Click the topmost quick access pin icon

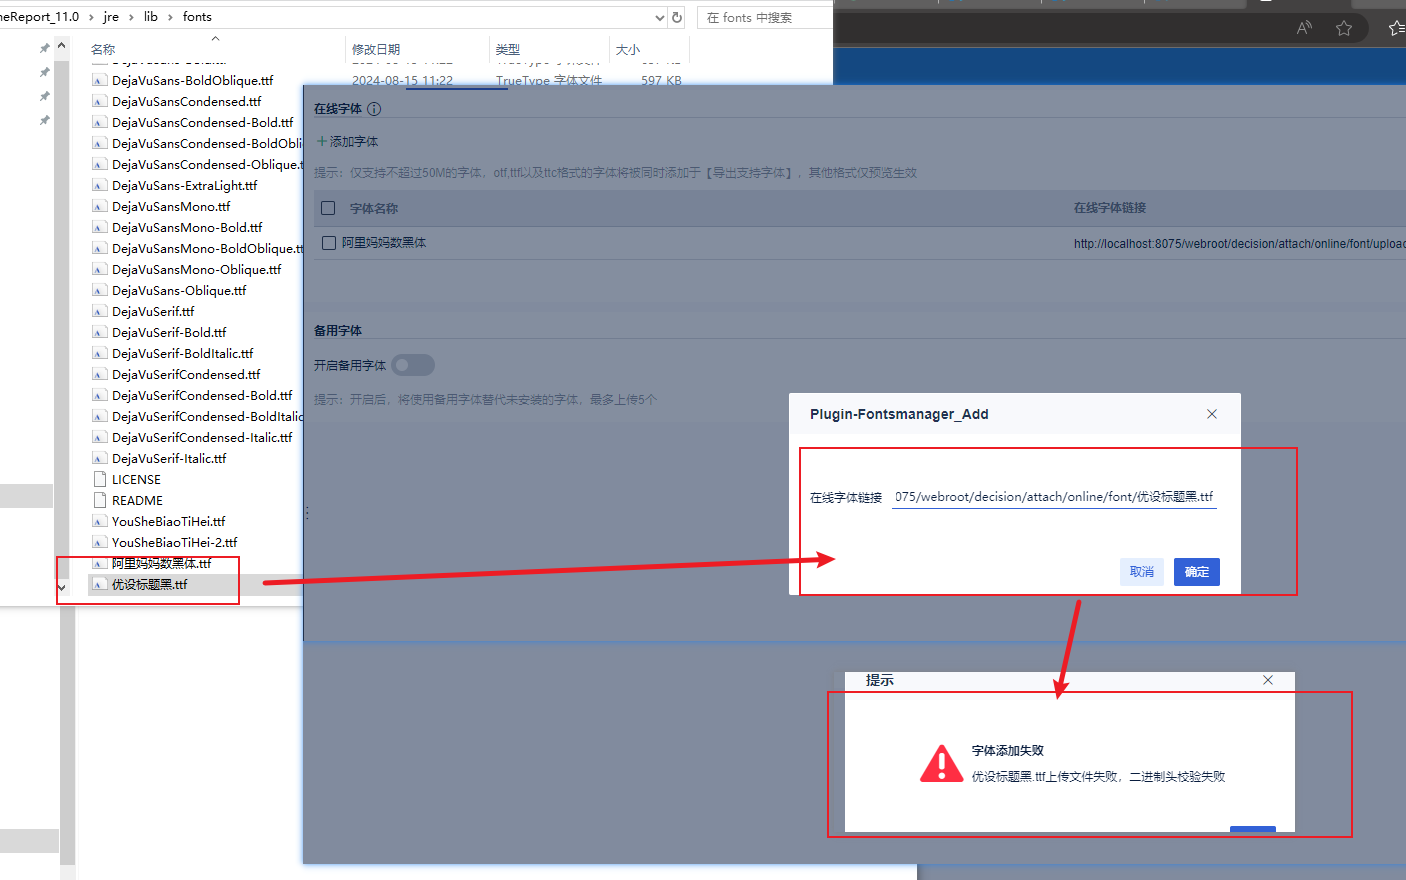(44, 48)
